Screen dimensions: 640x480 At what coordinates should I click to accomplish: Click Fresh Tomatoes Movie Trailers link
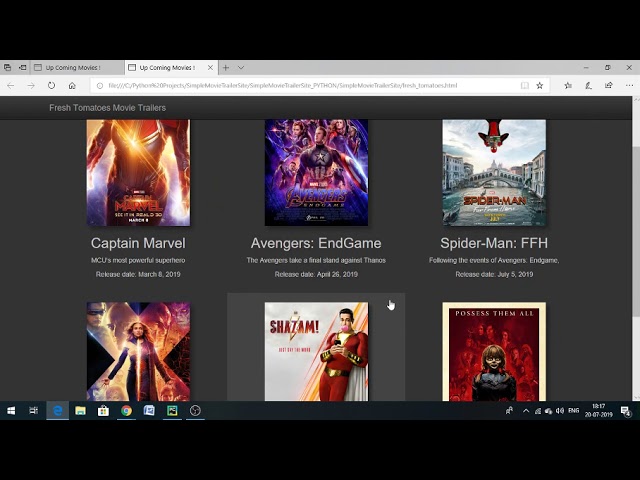(x=107, y=108)
